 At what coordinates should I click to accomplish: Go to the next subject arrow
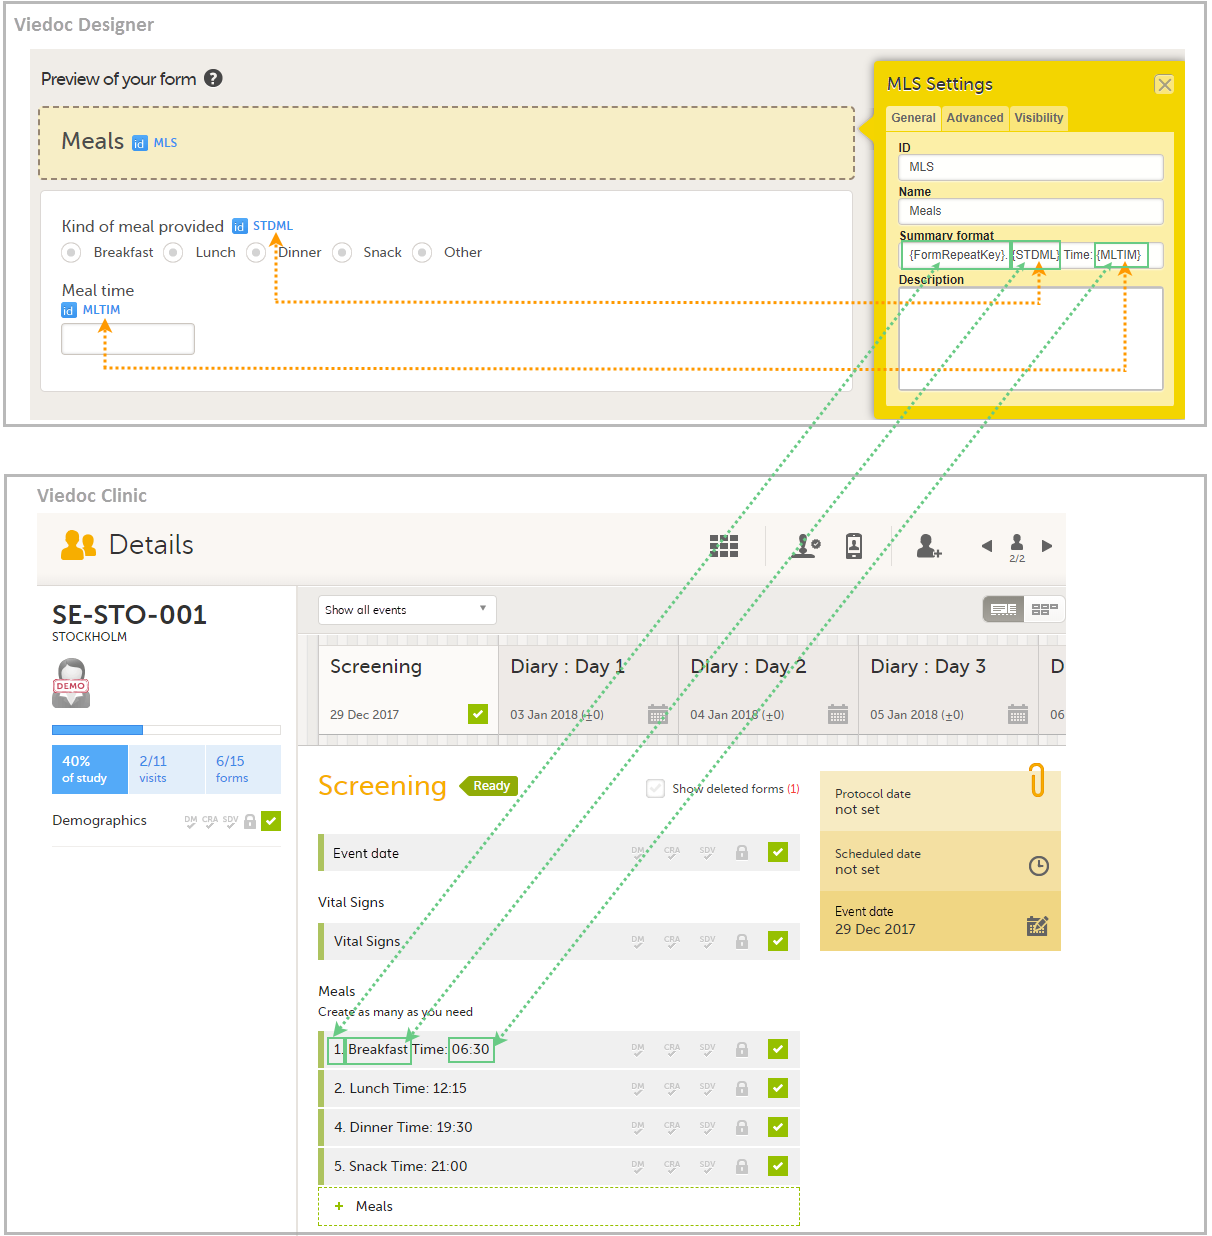(x=1047, y=546)
